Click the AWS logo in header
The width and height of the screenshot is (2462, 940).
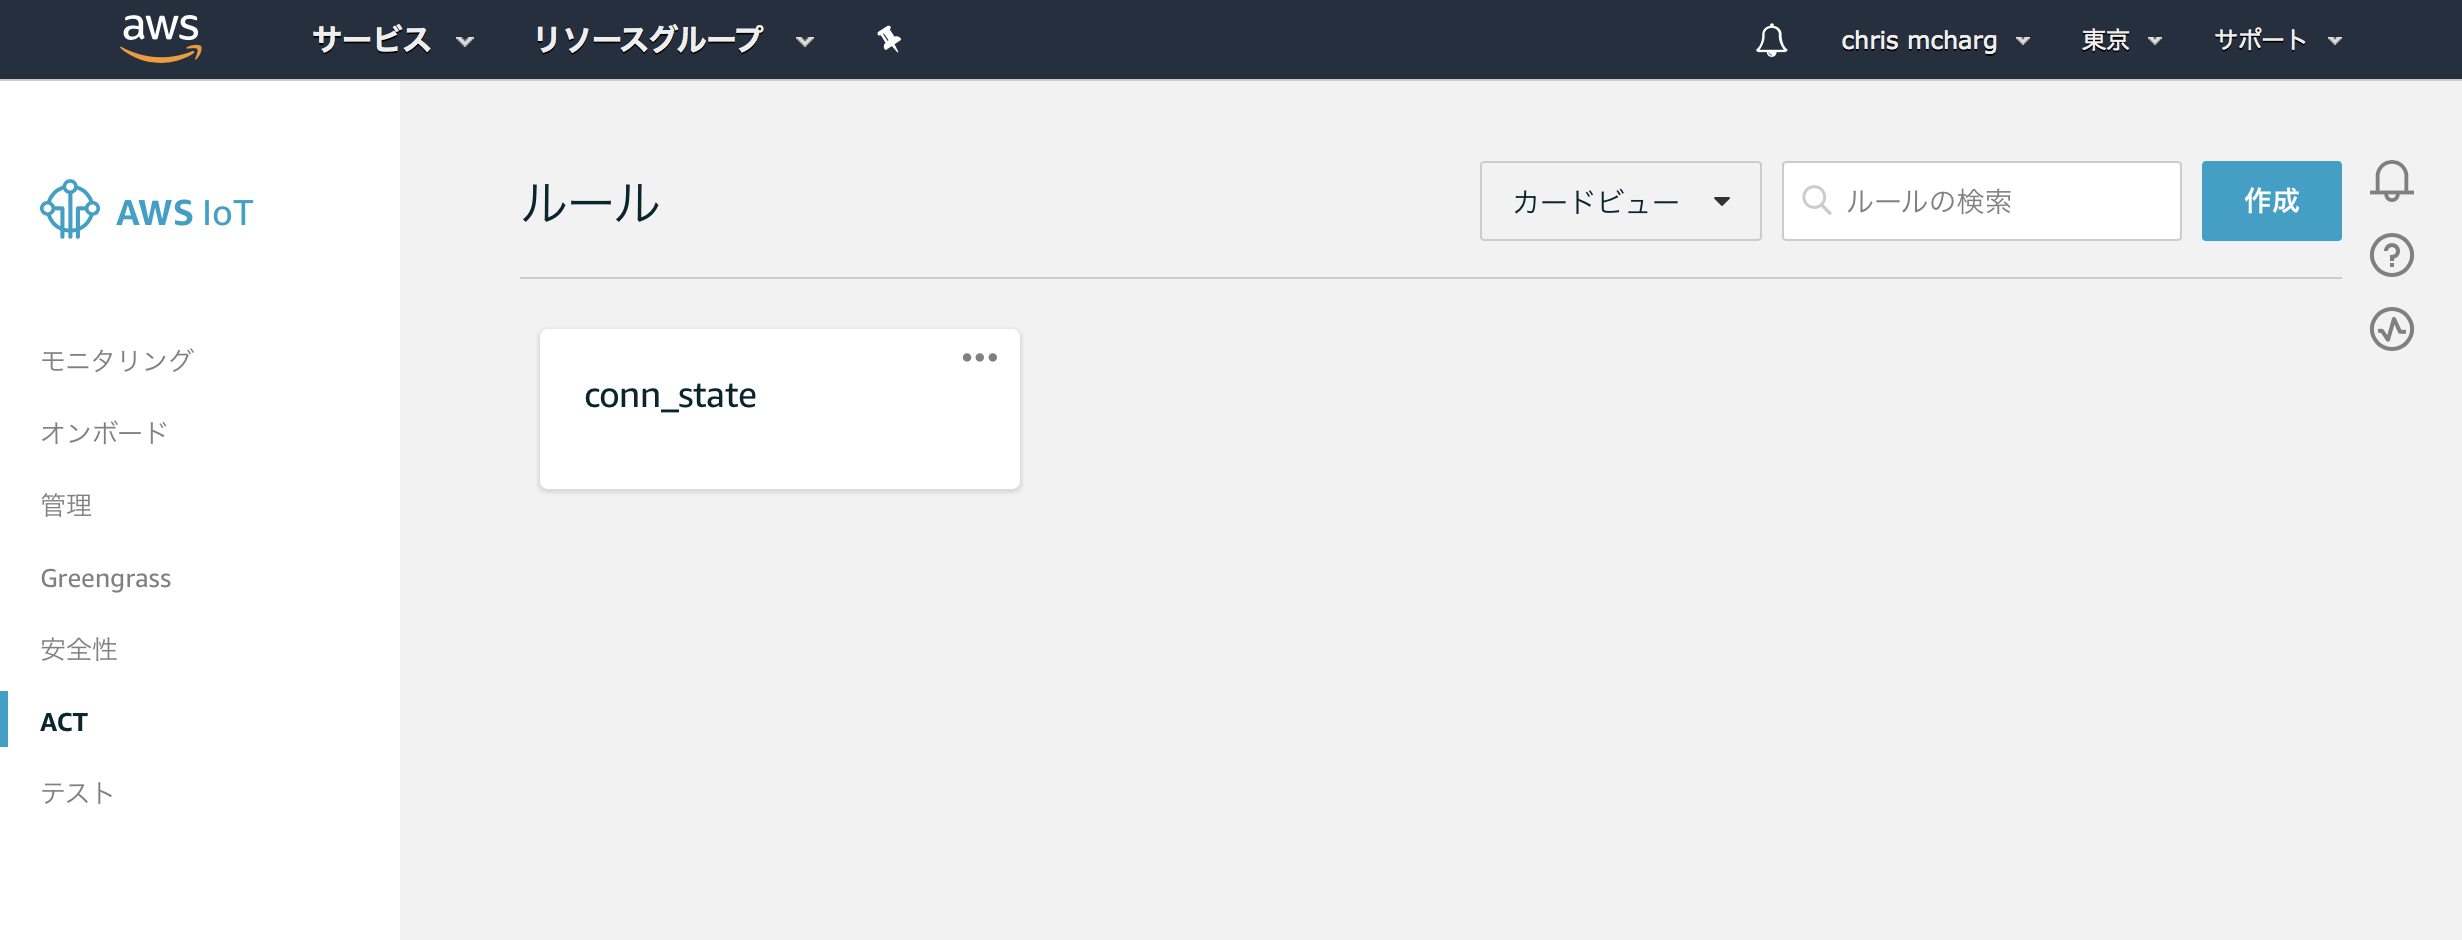pos(160,39)
